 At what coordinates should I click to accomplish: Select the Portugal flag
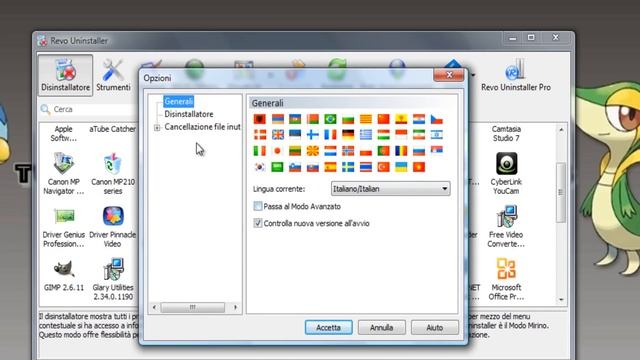point(383,151)
